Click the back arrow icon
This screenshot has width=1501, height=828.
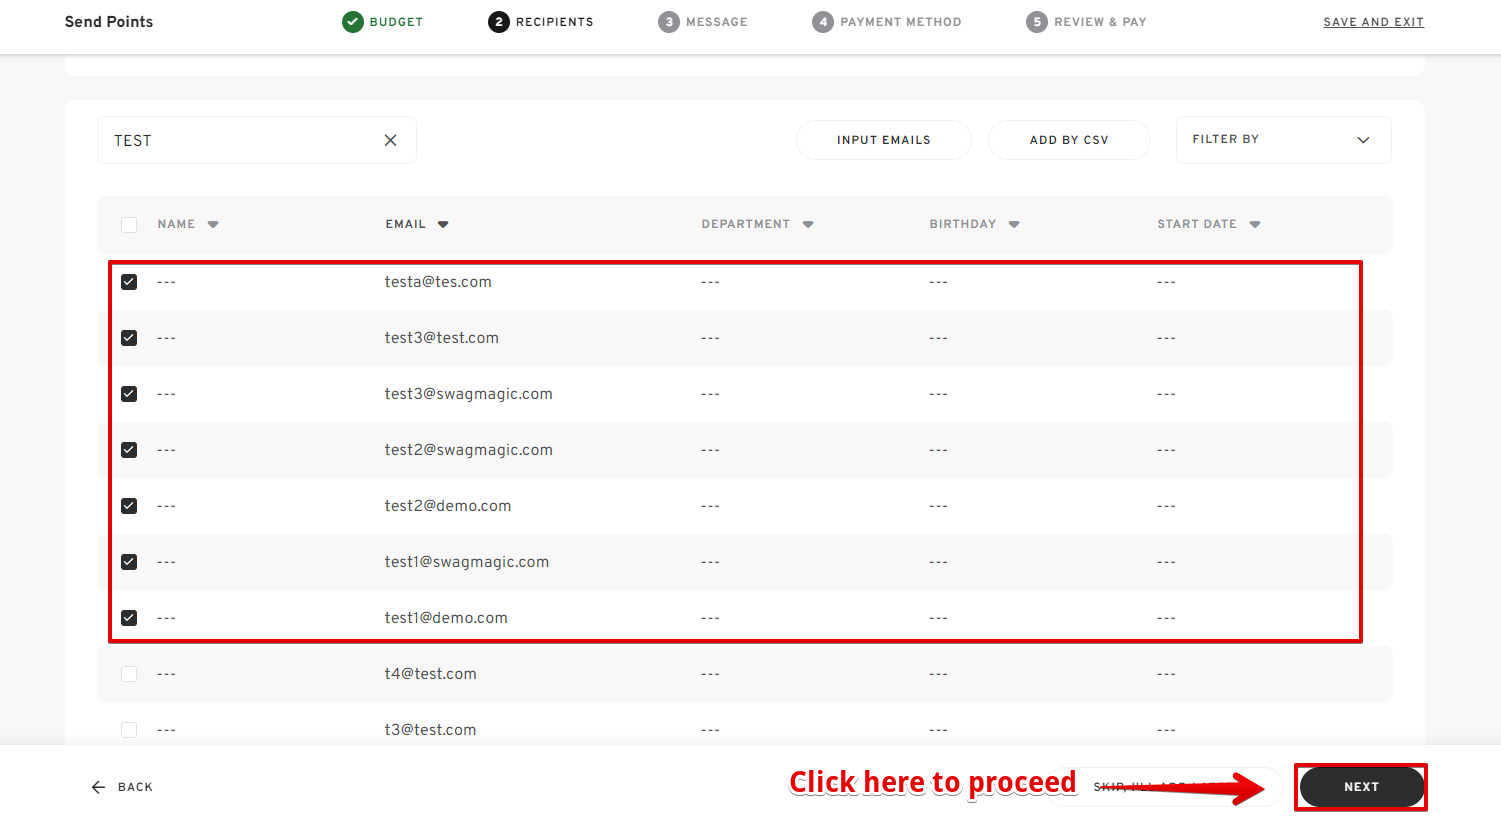click(x=98, y=787)
